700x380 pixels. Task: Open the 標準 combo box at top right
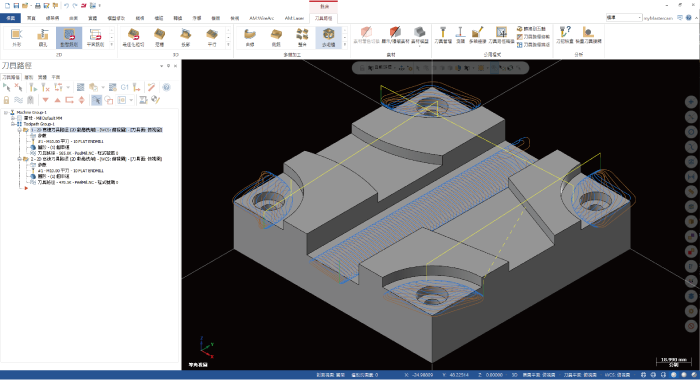pyautogui.click(x=624, y=17)
